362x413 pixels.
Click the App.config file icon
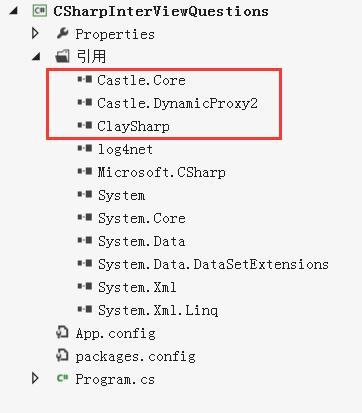pyautogui.click(x=62, y=332)
